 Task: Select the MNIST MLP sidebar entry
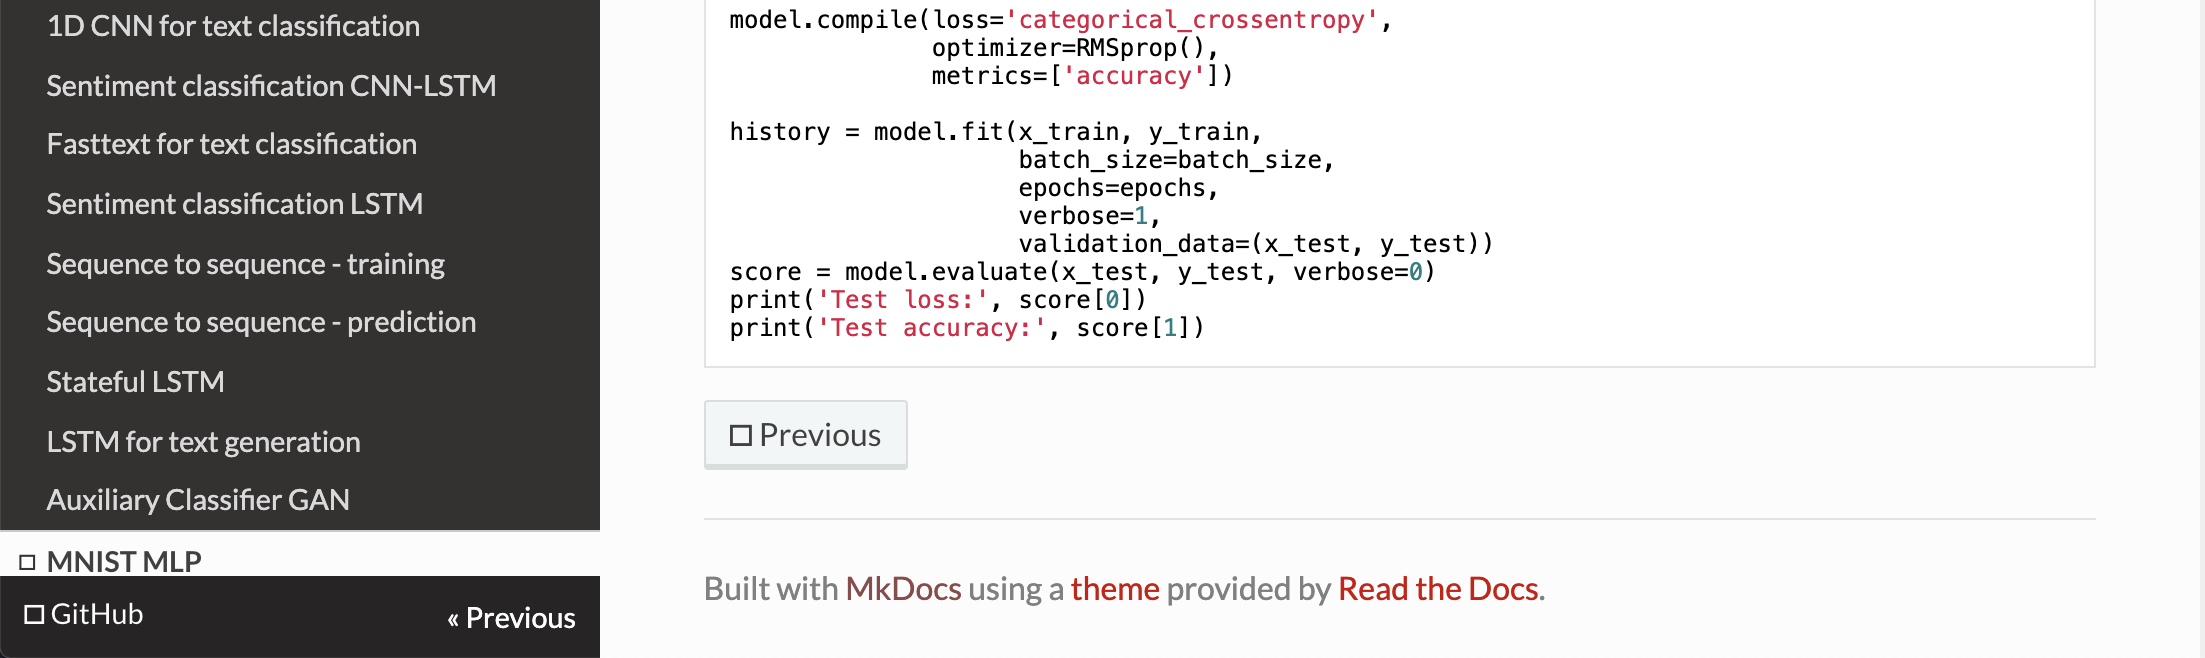[124, 562]
